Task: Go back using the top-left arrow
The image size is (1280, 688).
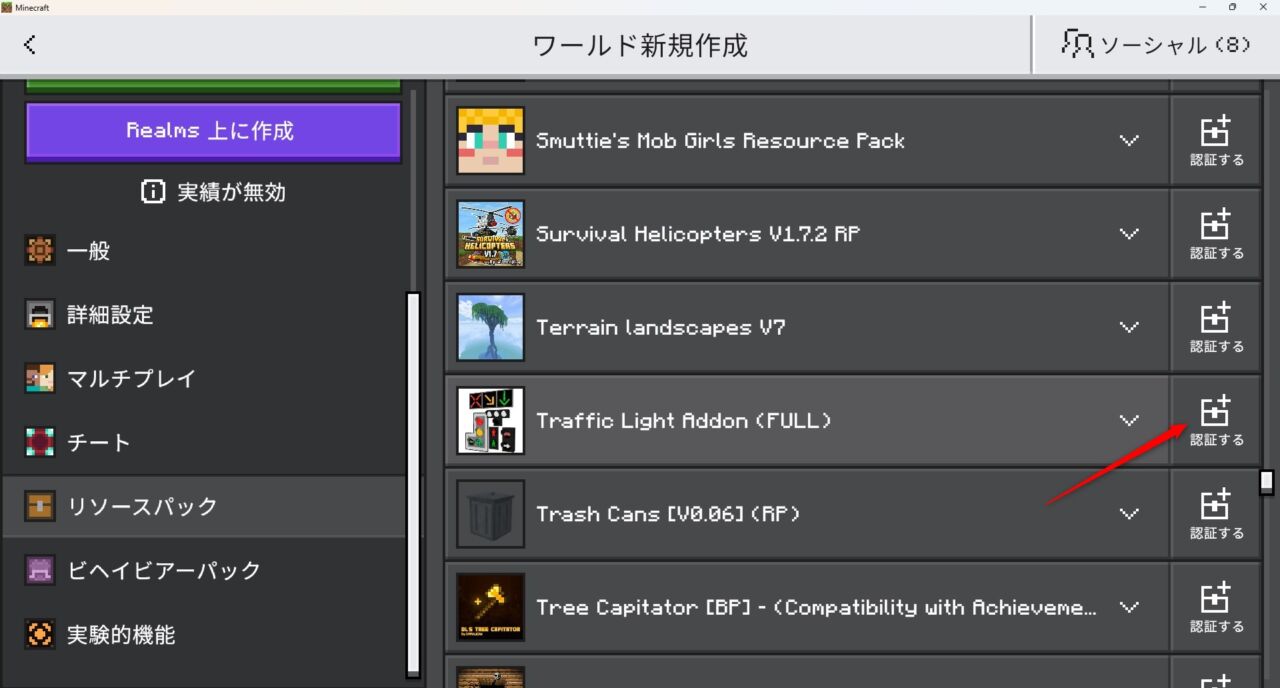Action: pyautogui.click(x=30, y=44)
